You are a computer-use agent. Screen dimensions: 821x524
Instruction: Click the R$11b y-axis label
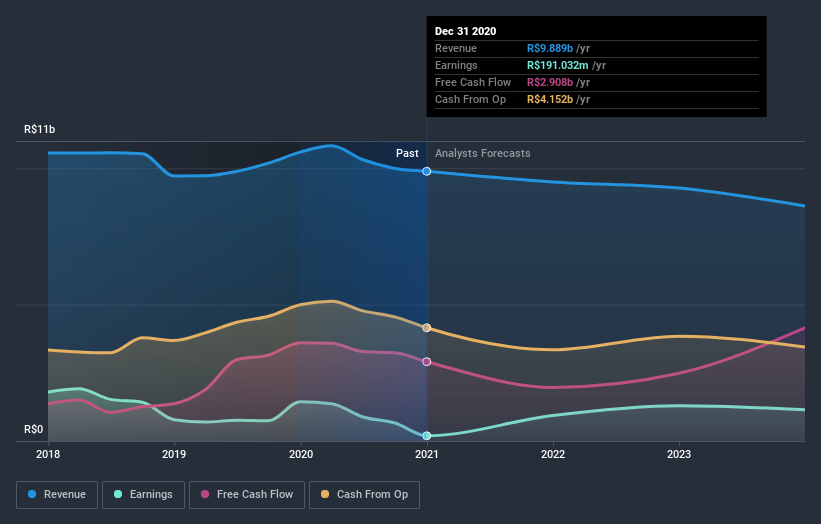pyautogui.click(x=39, y=129)
